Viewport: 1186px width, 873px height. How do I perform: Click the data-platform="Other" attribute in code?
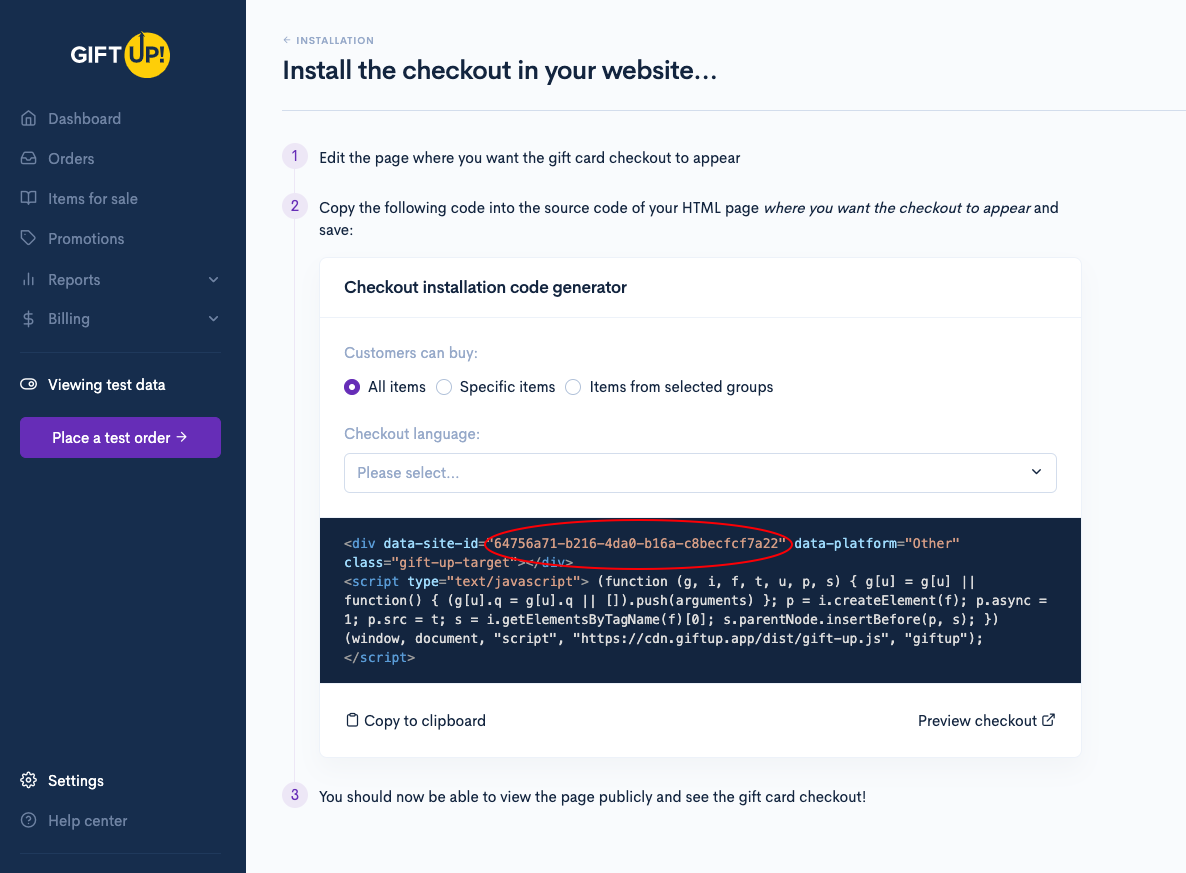[877, 543]
